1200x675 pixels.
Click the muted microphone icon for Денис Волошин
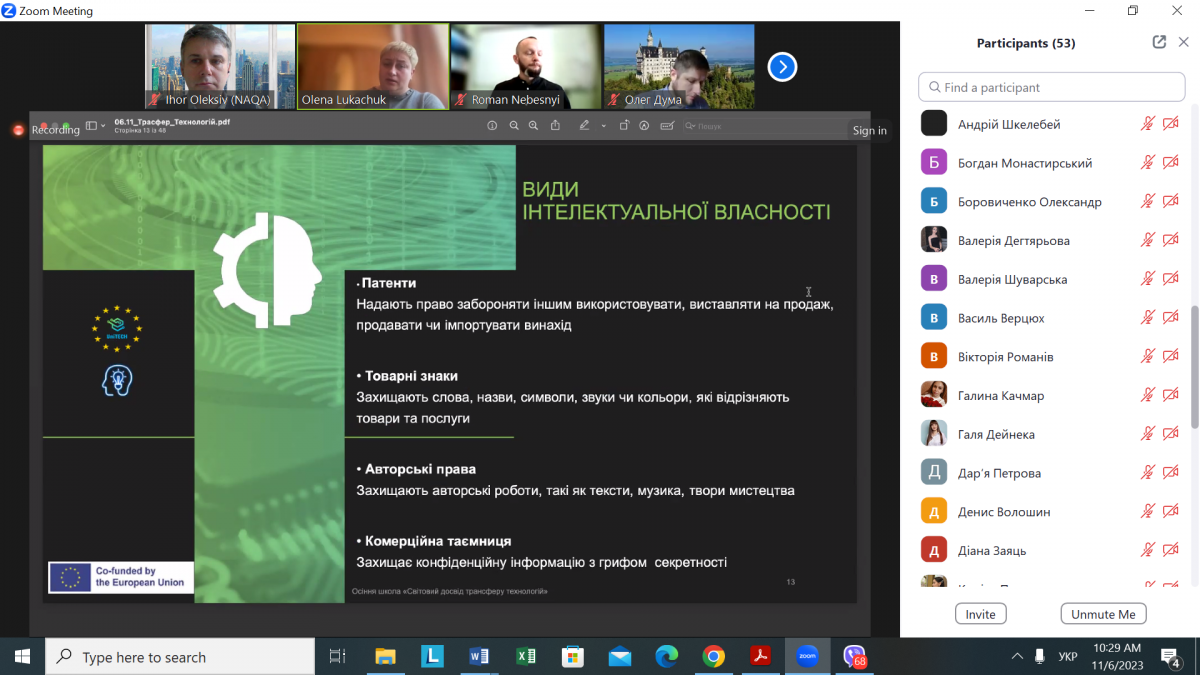click(x=1148, y=512)
